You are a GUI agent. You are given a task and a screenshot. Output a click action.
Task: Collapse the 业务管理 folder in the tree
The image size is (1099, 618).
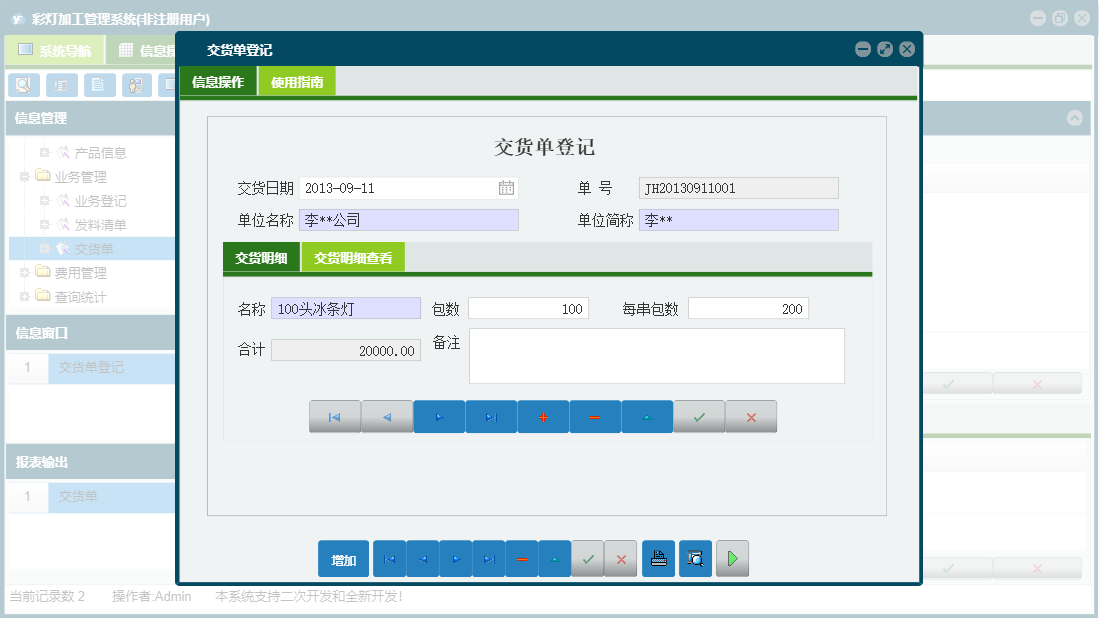coord(23,176)
